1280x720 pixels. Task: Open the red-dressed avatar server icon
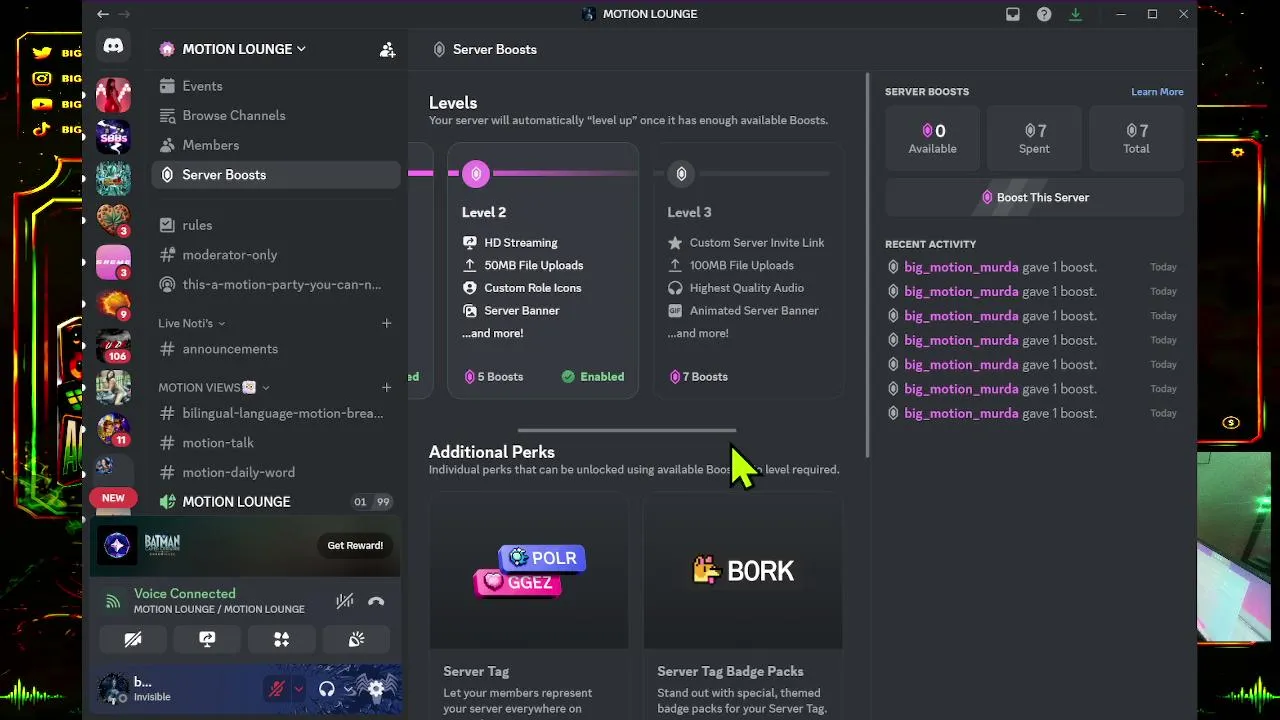coord(113,95)
